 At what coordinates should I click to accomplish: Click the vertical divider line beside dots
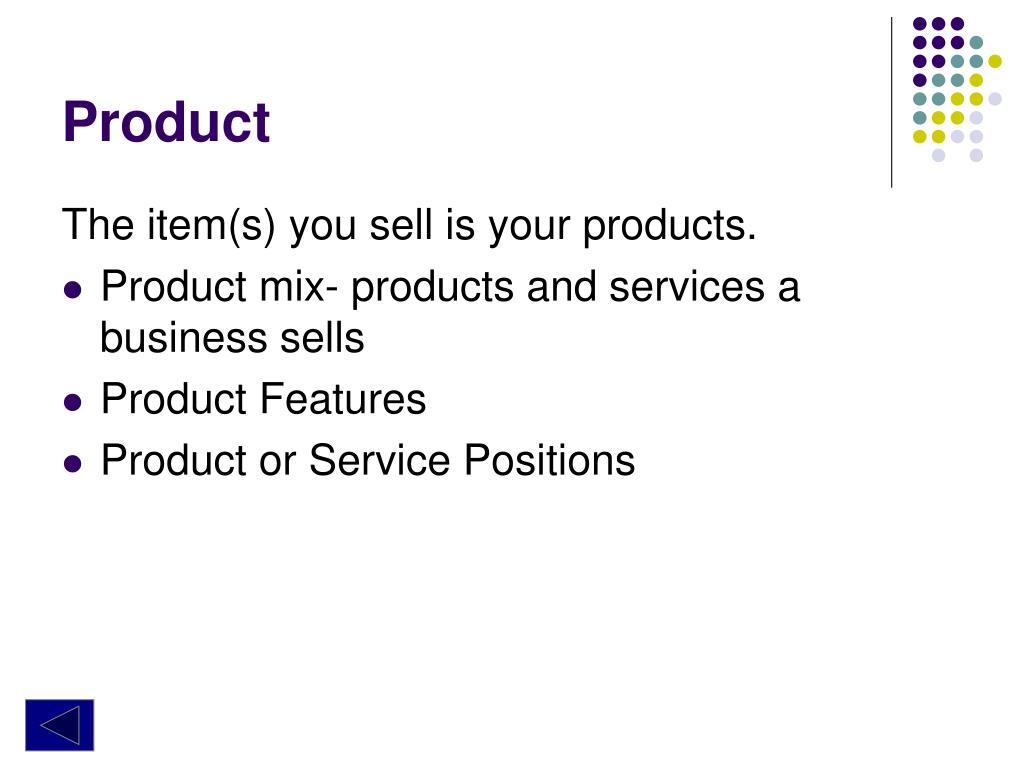pos(891,103)
